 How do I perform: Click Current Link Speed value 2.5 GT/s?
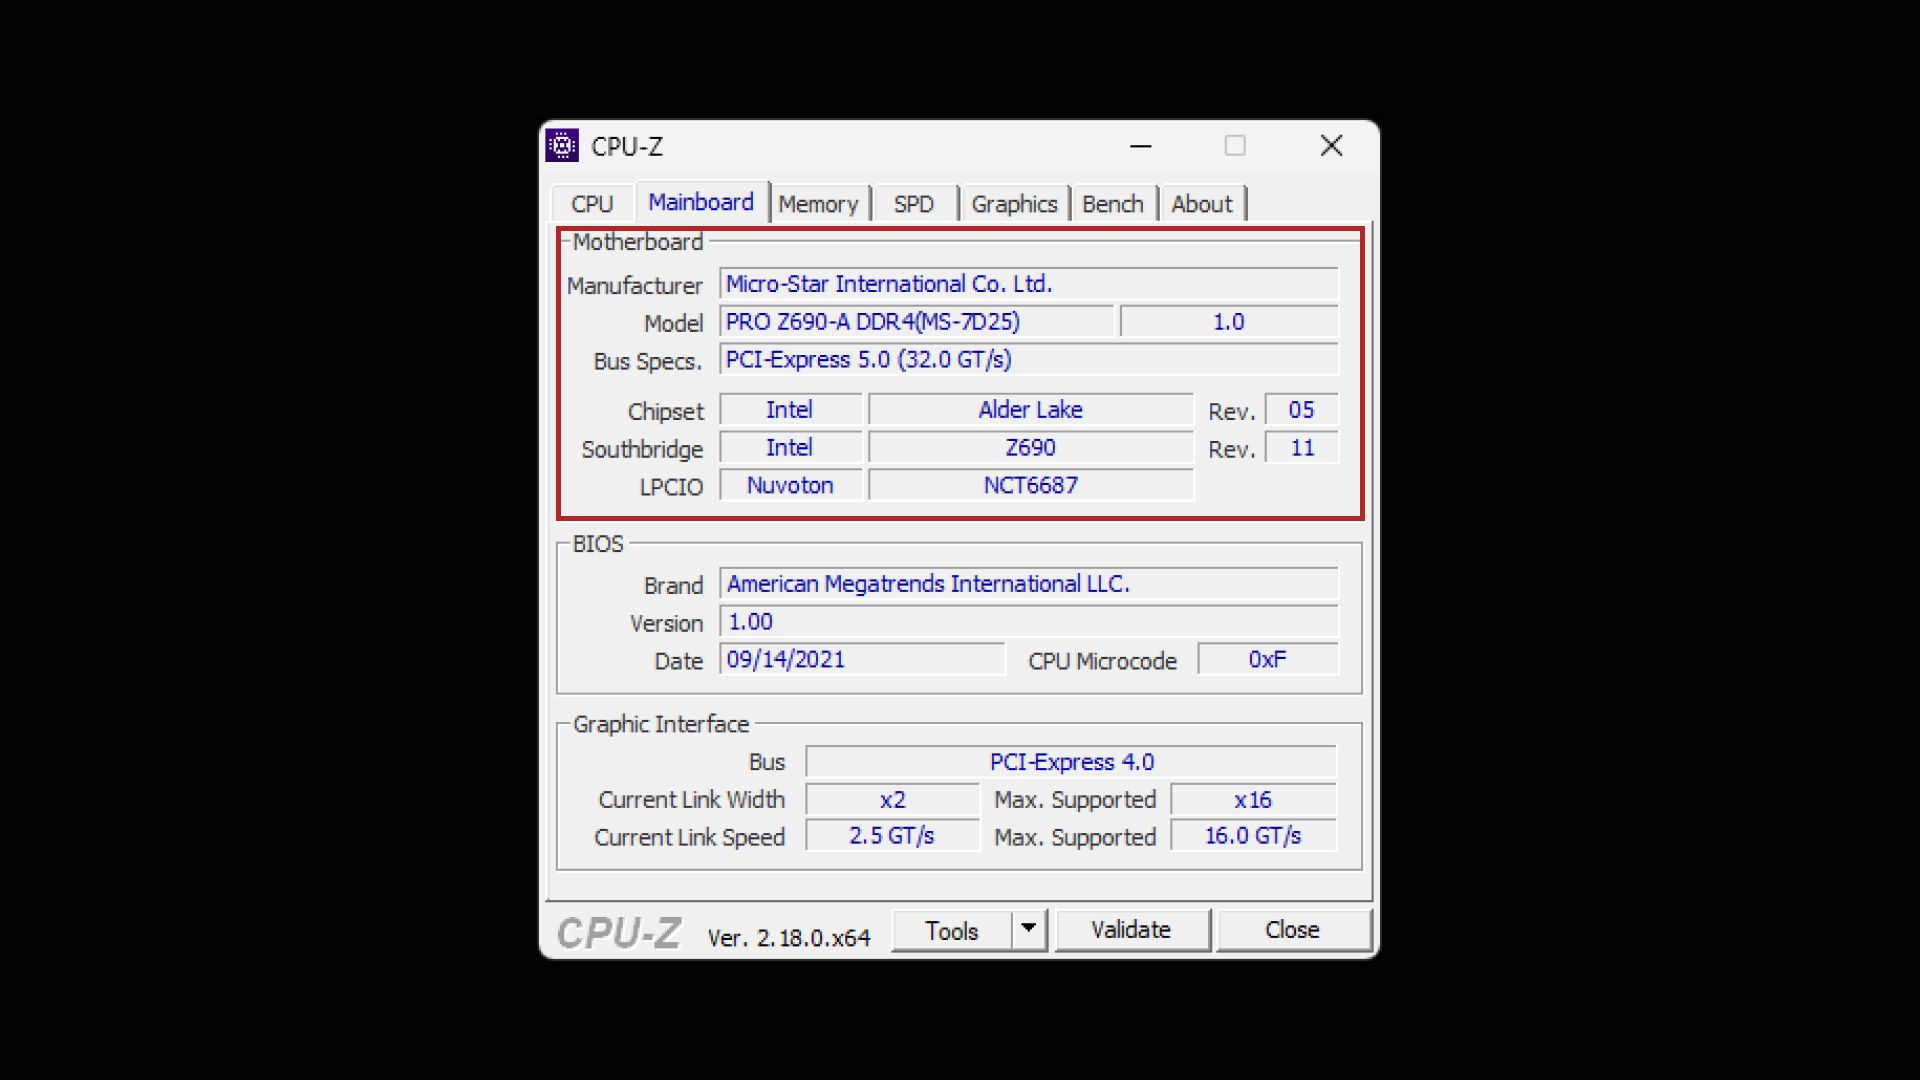pyautogui.click(x=892, y=836)
